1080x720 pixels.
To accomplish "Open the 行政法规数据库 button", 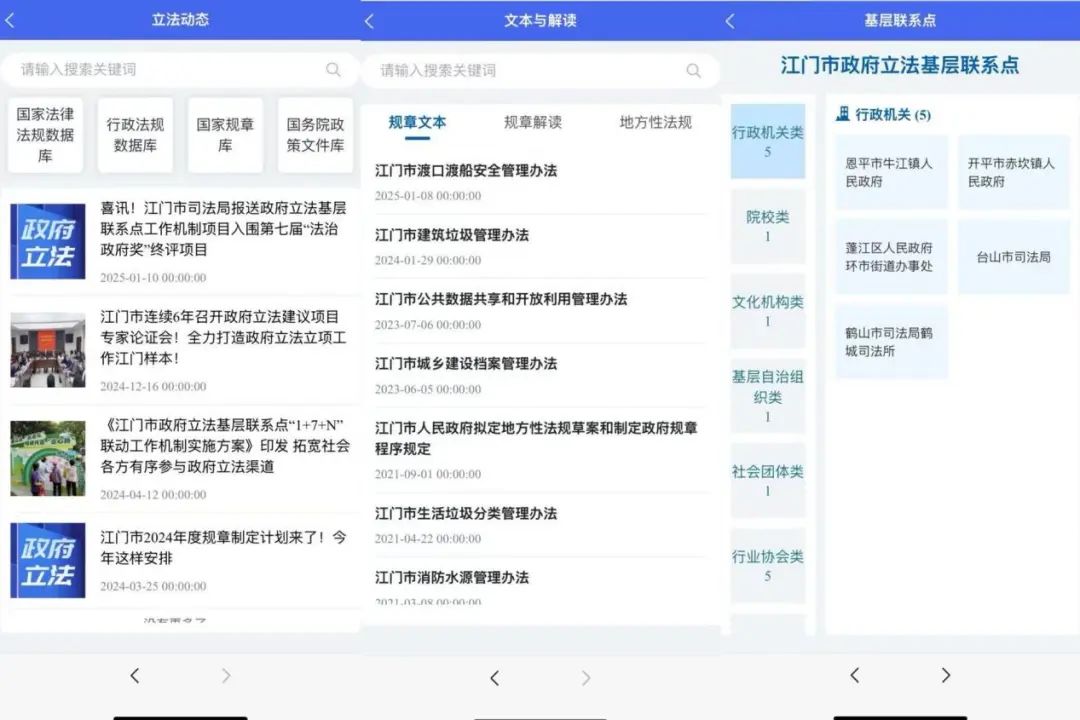I will (135, 135).
